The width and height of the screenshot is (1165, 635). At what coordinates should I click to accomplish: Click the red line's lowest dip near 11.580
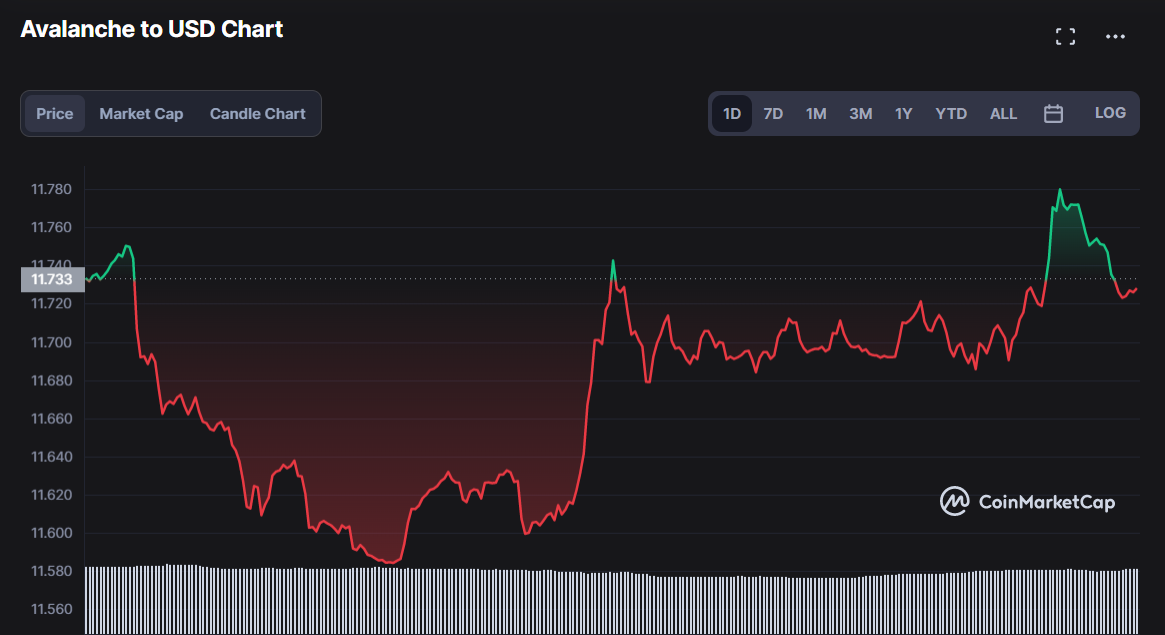click(x=388, y=562)
